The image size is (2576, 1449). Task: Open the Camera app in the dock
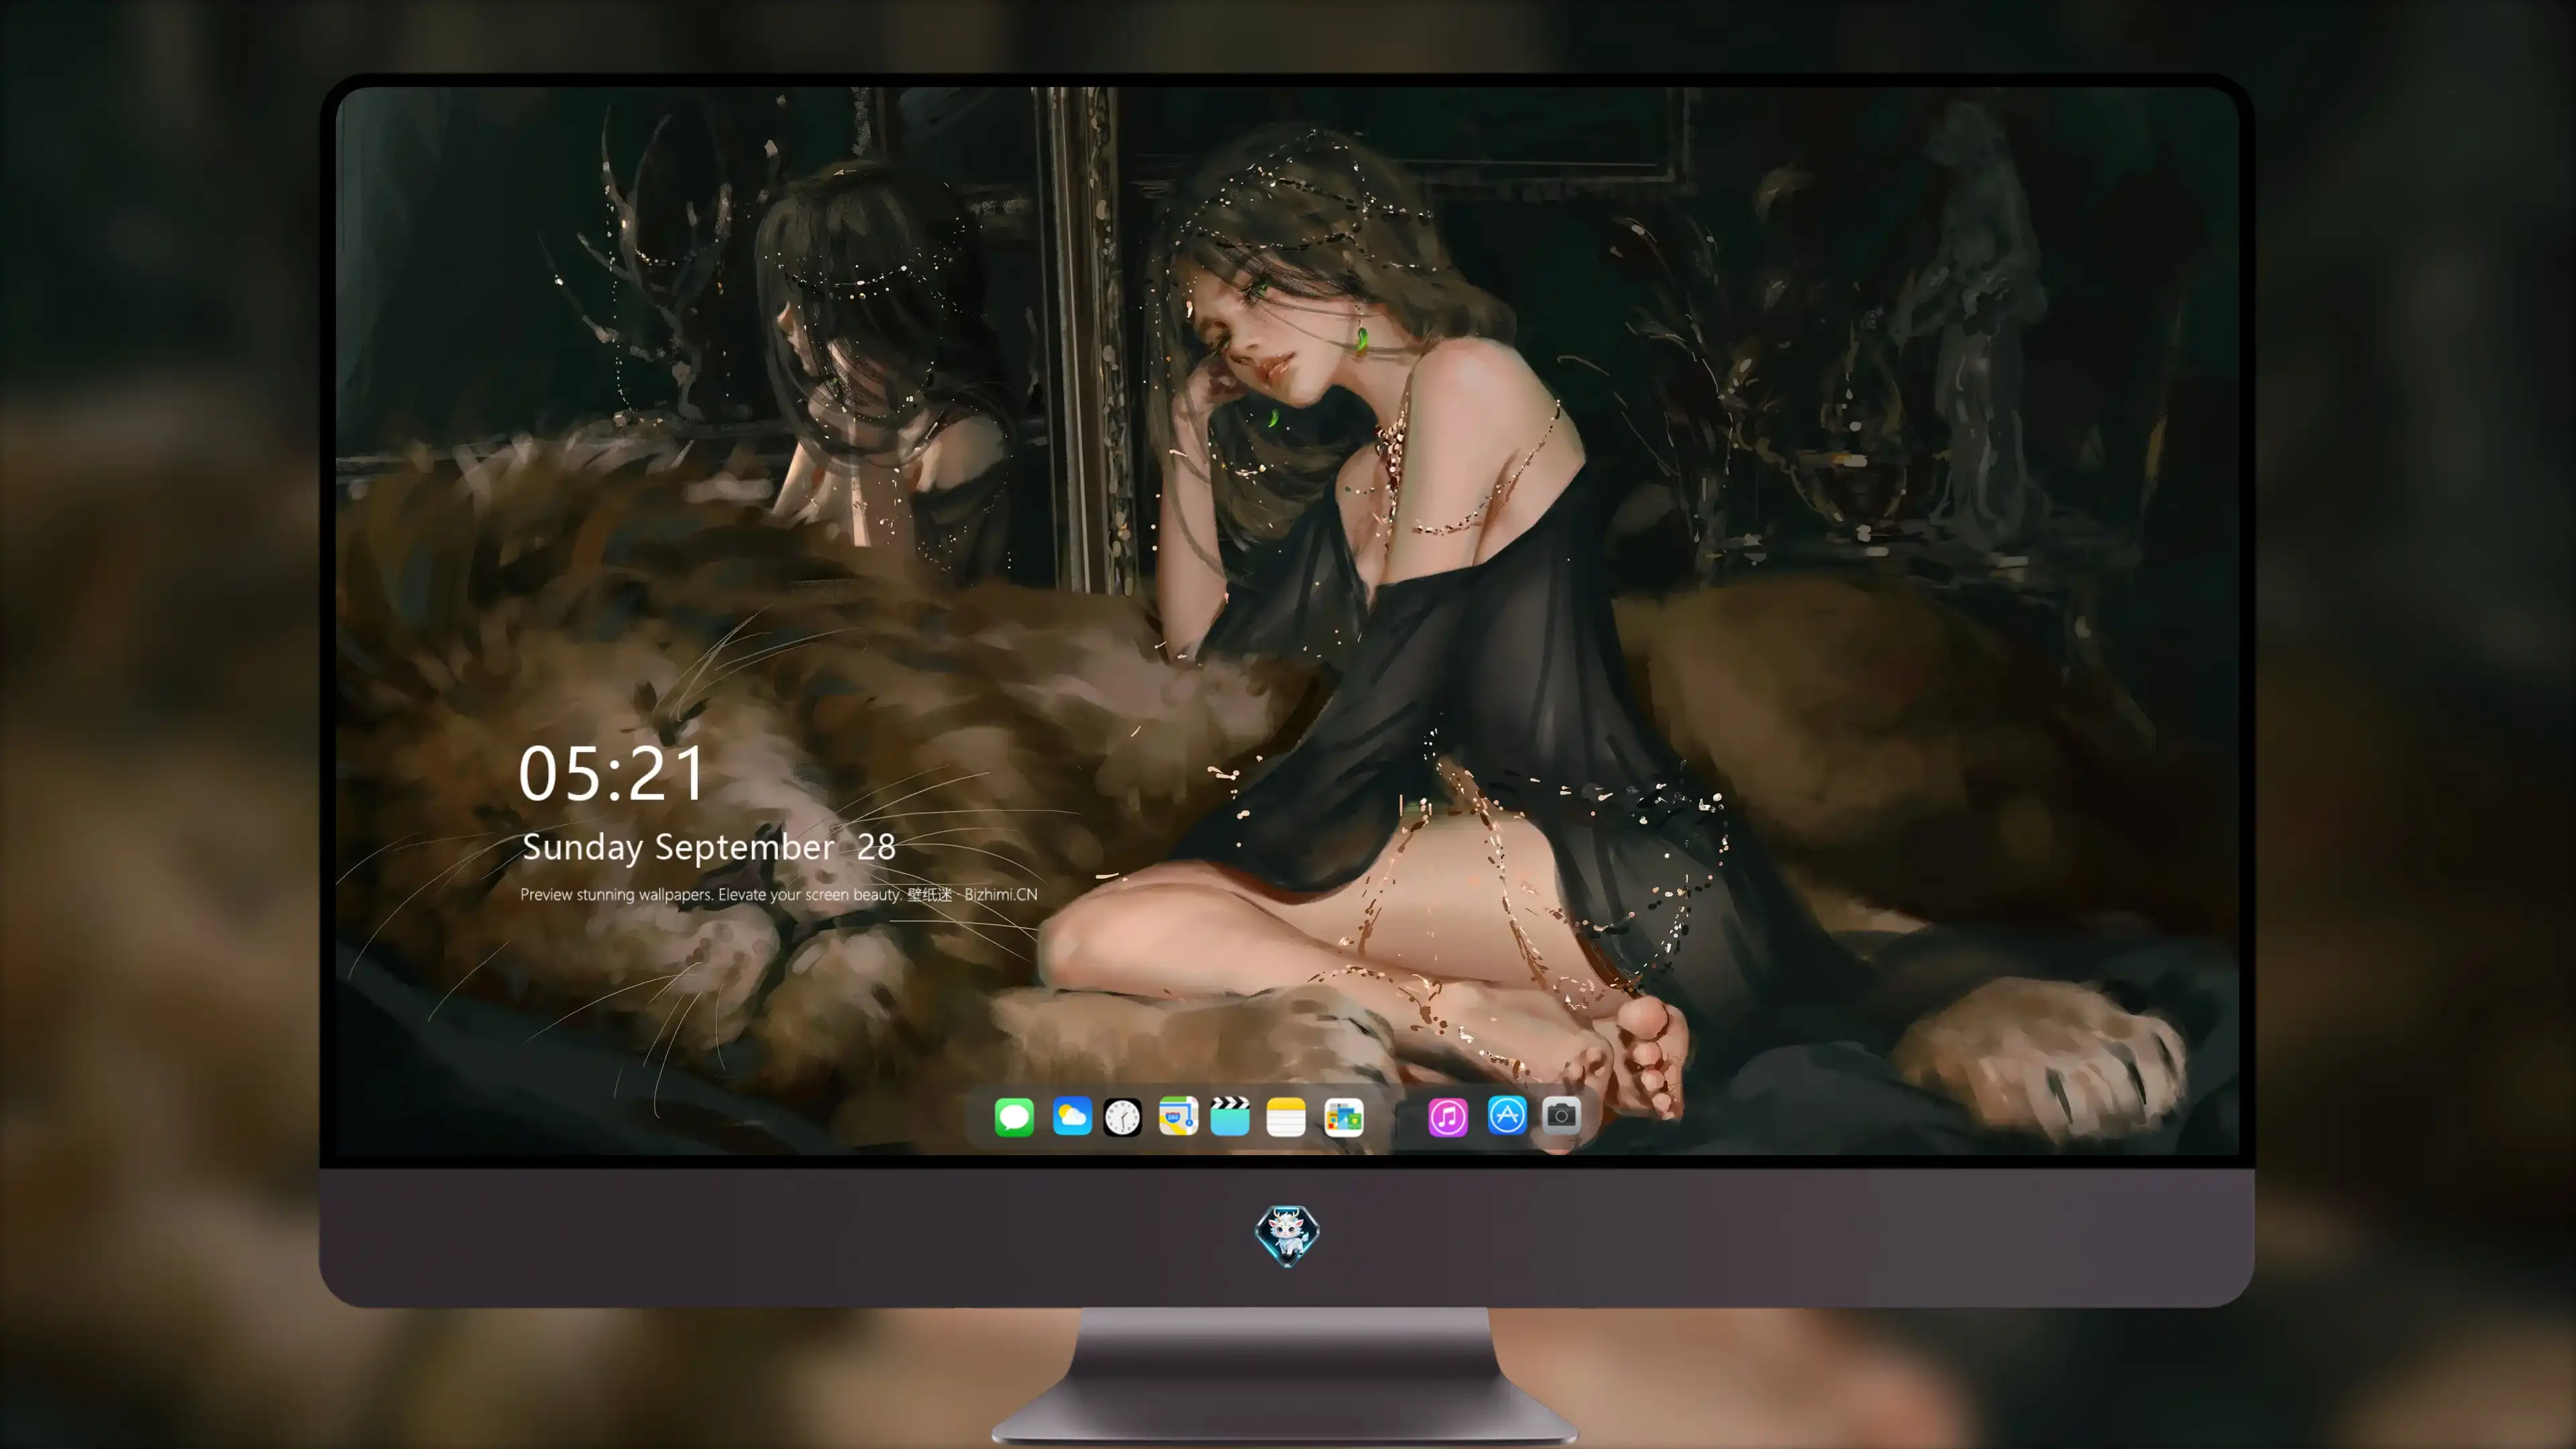[1561, 1115]
